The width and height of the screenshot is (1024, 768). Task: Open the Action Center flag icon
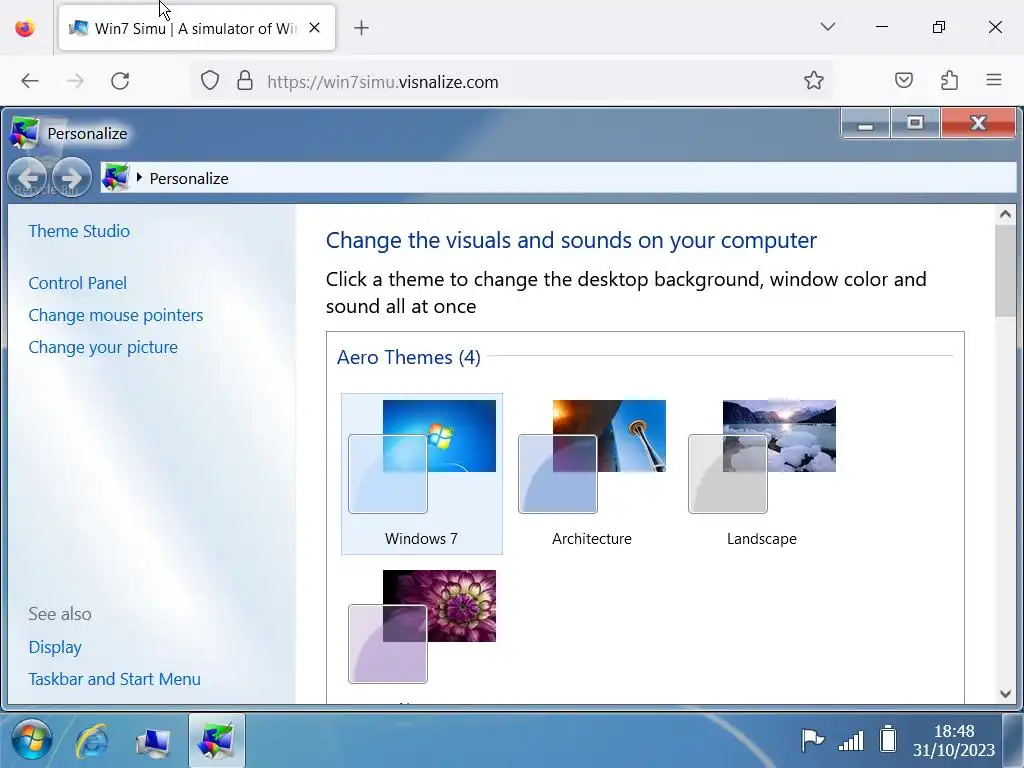click(x=812, y=740)
